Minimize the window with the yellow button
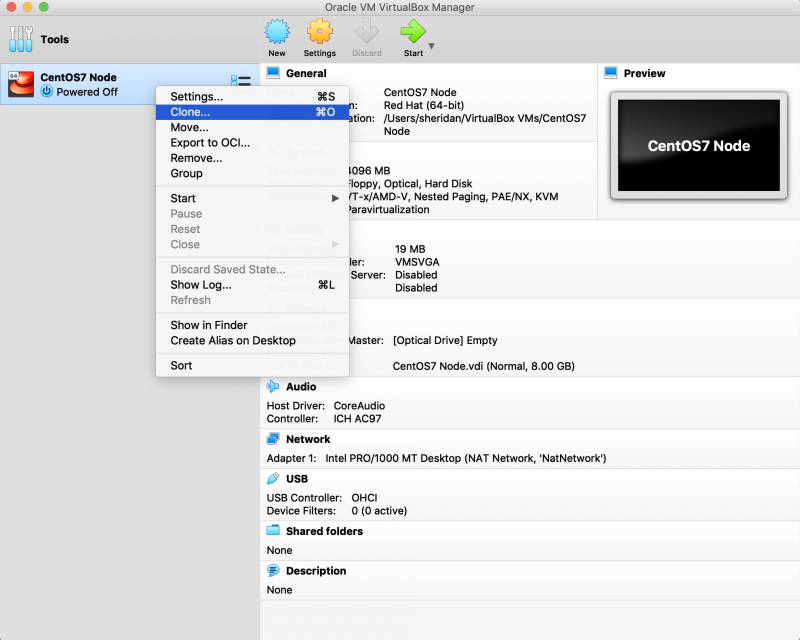The height and width of the screenshot is (640, 800). pos(28,7)
